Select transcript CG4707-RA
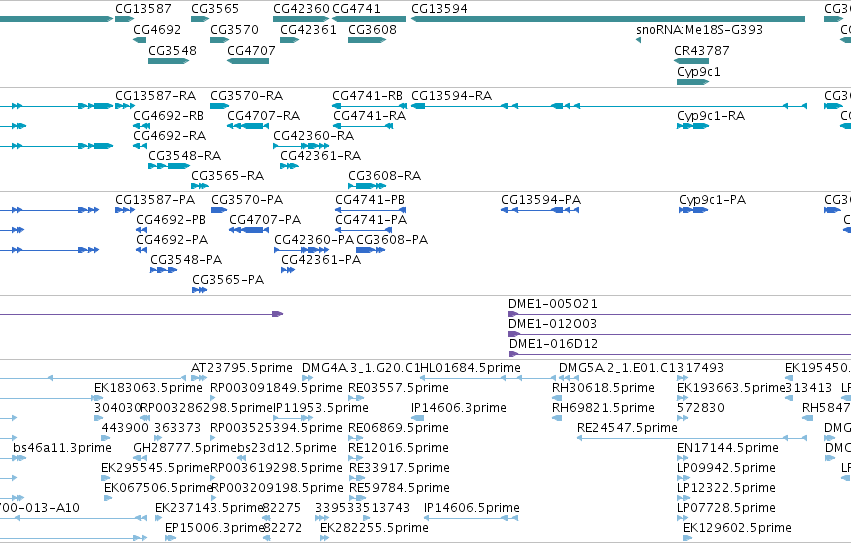851x543 pixels. point(248,126)
